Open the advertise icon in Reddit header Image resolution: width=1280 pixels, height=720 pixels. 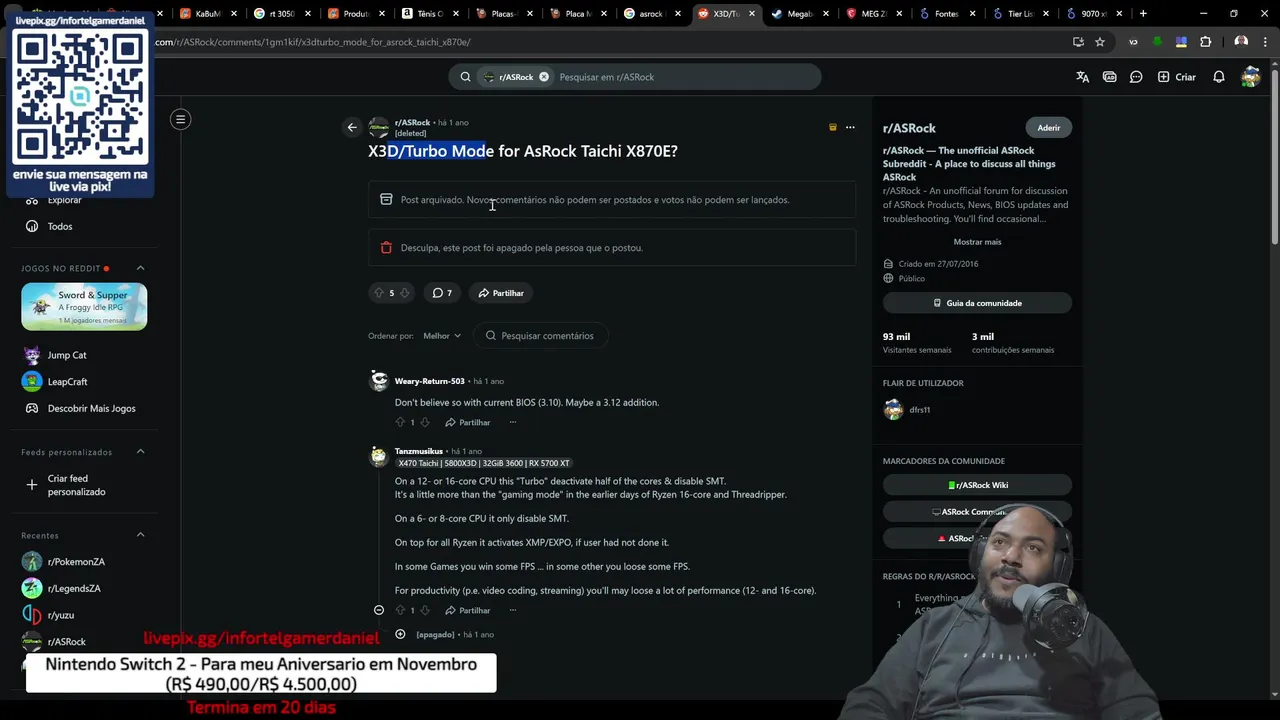click(x=1109, y=77)
